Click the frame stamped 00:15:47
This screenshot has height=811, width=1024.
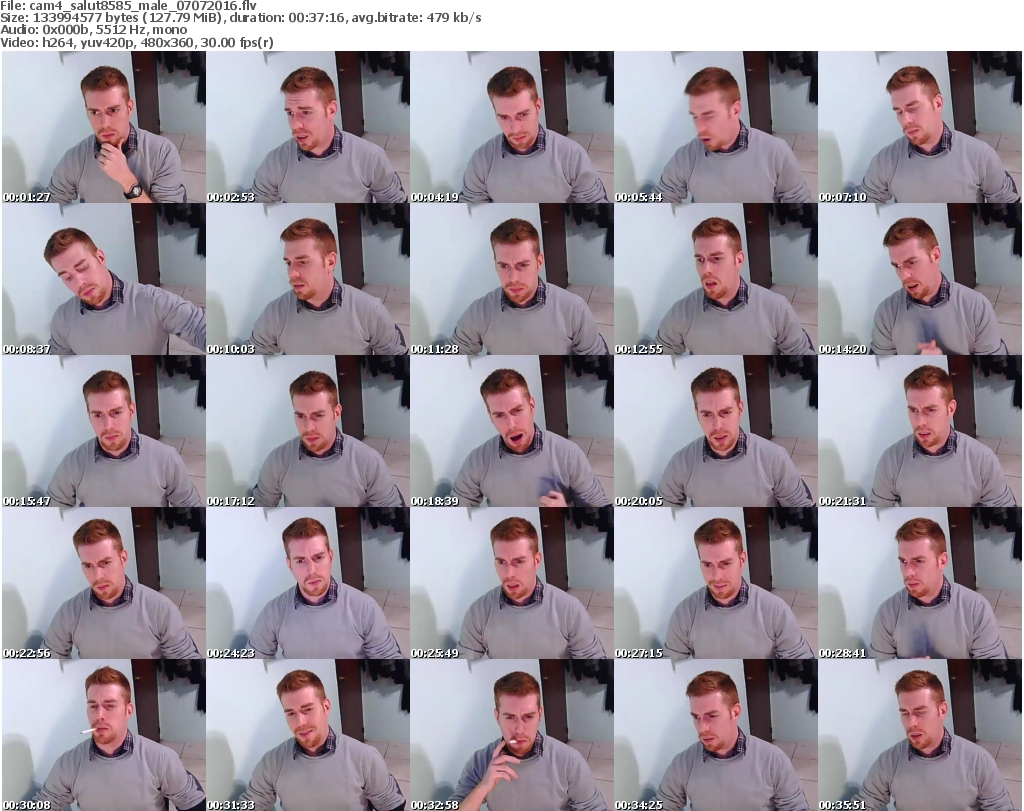tap(104, 432)
